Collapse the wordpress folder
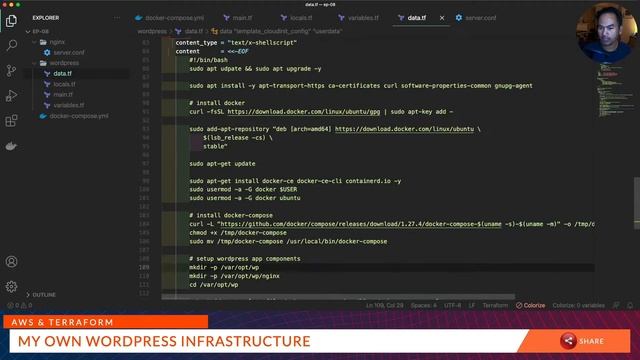This screenshot has height=360, width=640. coord(60,63)
